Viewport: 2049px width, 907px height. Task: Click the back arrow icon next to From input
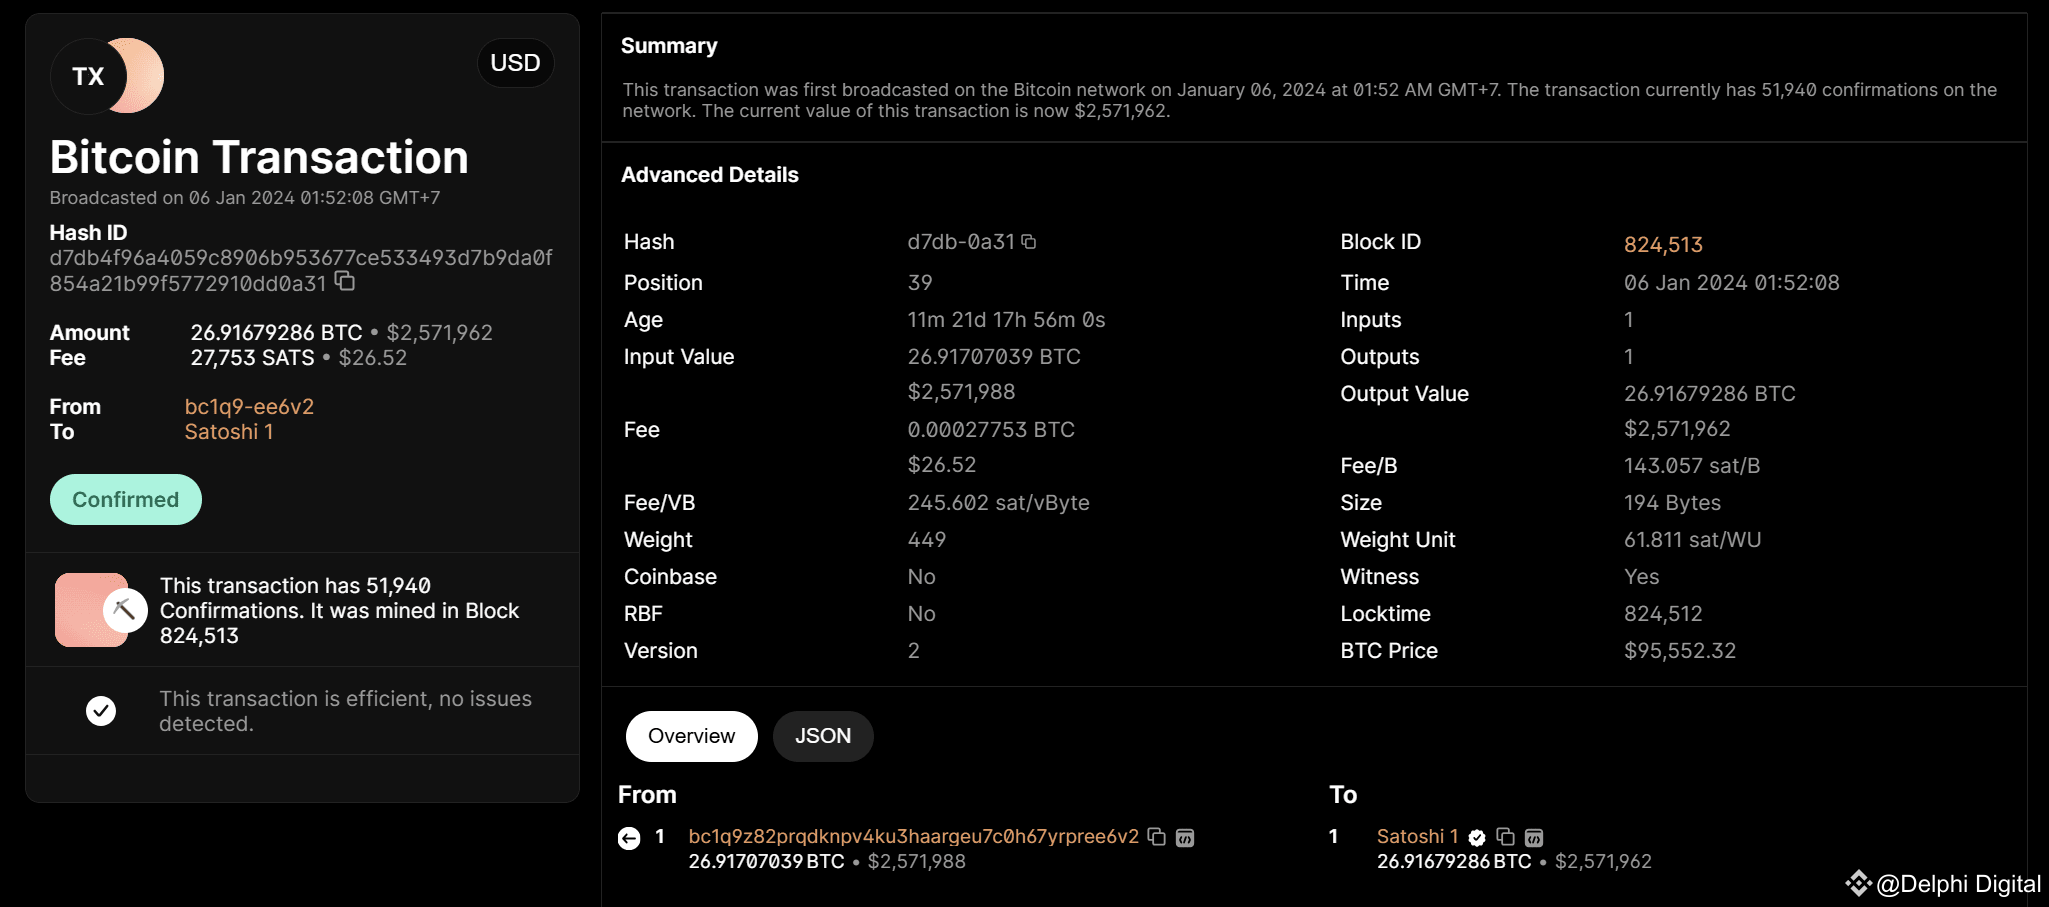click(x=629, y=838)
